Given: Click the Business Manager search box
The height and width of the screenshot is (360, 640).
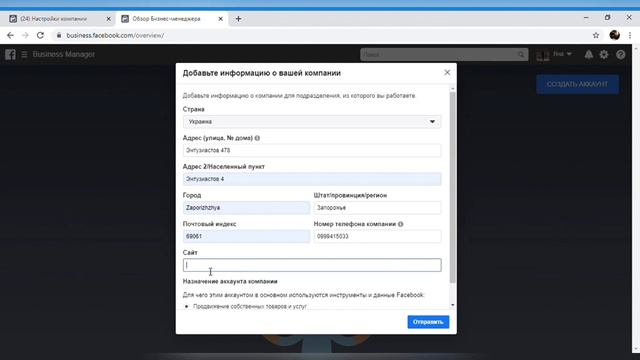Looking at the screenshot, I should click(444, 54).
